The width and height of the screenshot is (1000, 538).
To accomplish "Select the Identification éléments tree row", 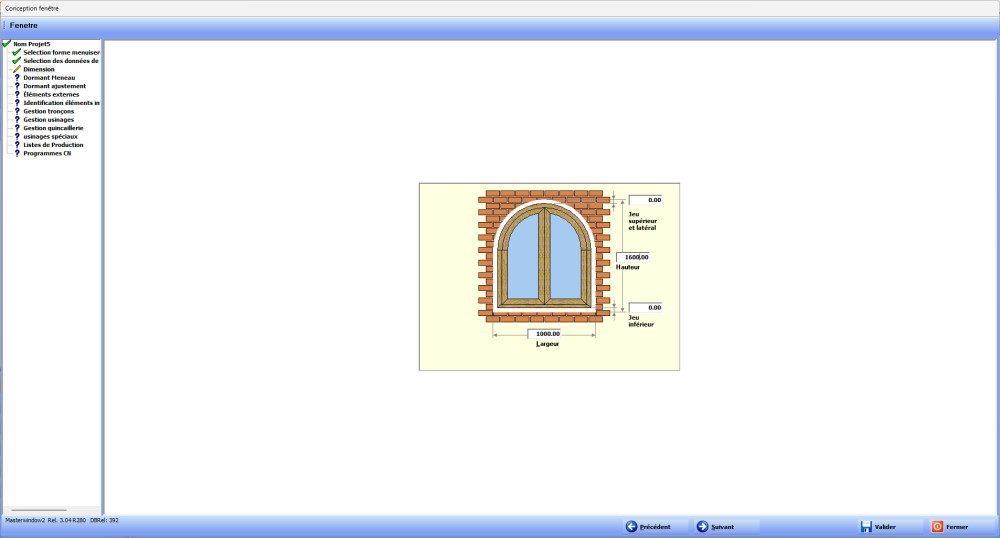I will pos(61,103).
